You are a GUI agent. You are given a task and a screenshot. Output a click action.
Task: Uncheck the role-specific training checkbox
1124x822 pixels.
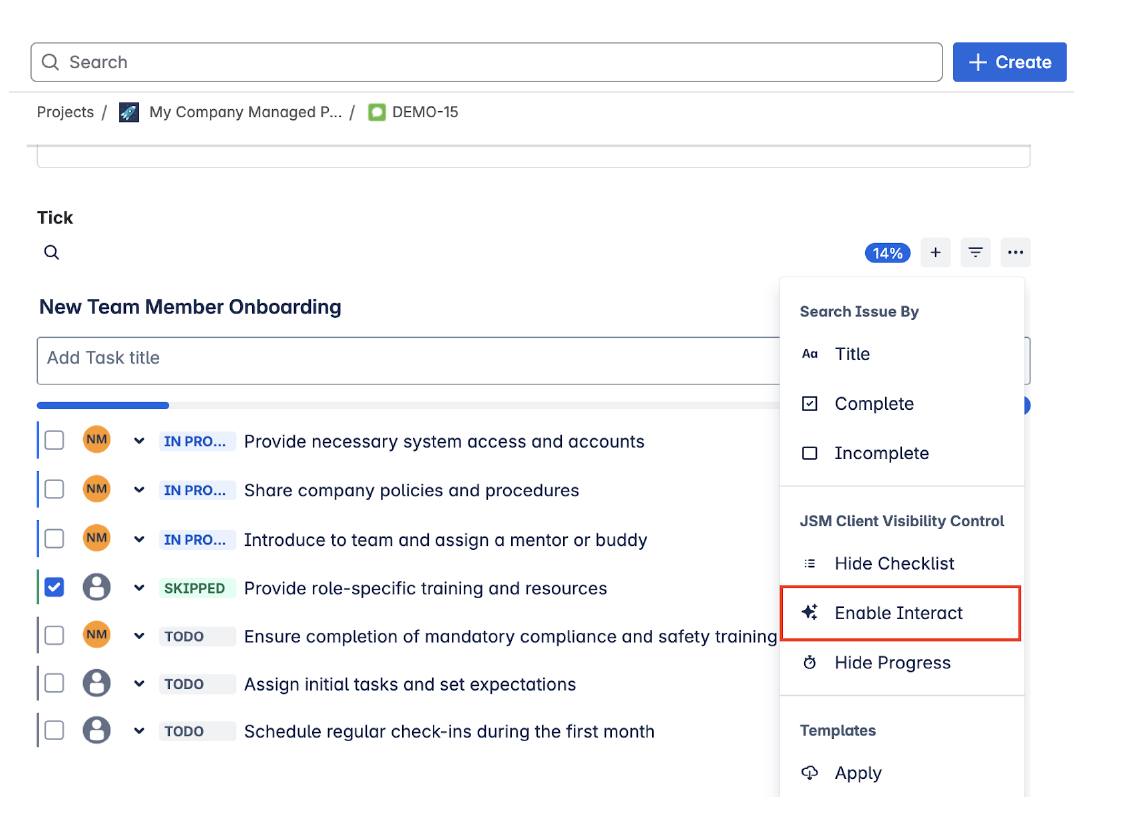coord(54,587)
